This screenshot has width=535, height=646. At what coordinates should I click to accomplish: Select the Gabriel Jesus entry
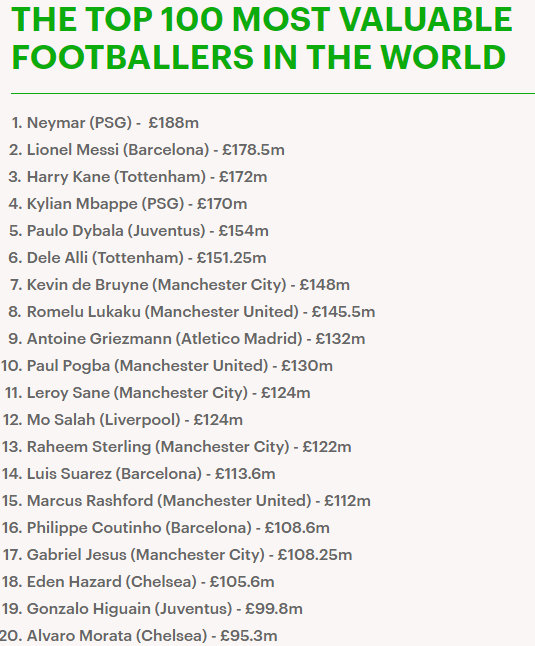(x=178, y=555)
